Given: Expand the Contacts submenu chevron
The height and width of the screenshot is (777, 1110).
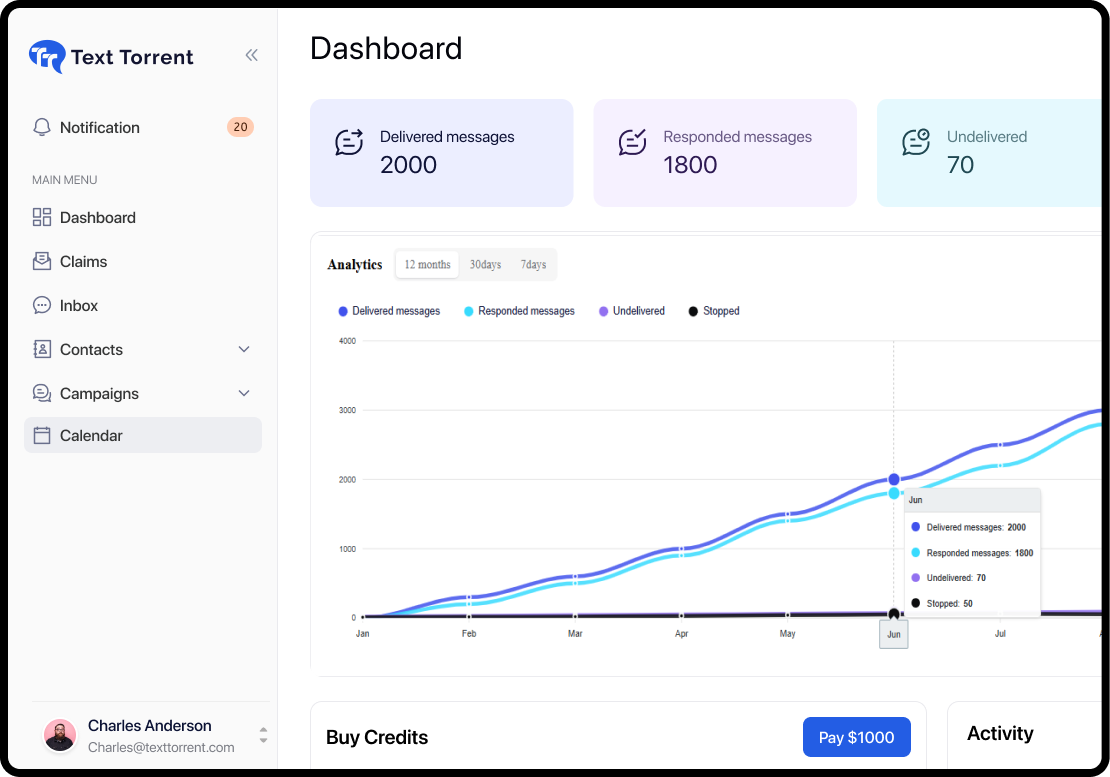Looking at the screenshot, I should (x=244, y=349).
